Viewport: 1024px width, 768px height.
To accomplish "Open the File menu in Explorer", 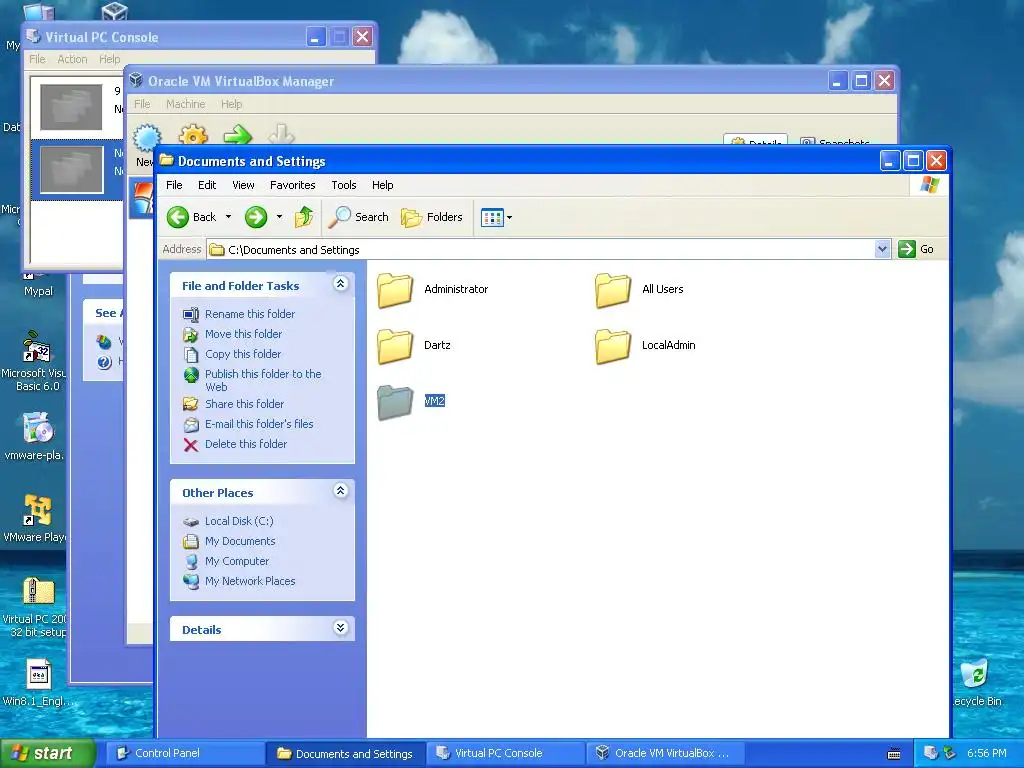I will click(174, 185).
